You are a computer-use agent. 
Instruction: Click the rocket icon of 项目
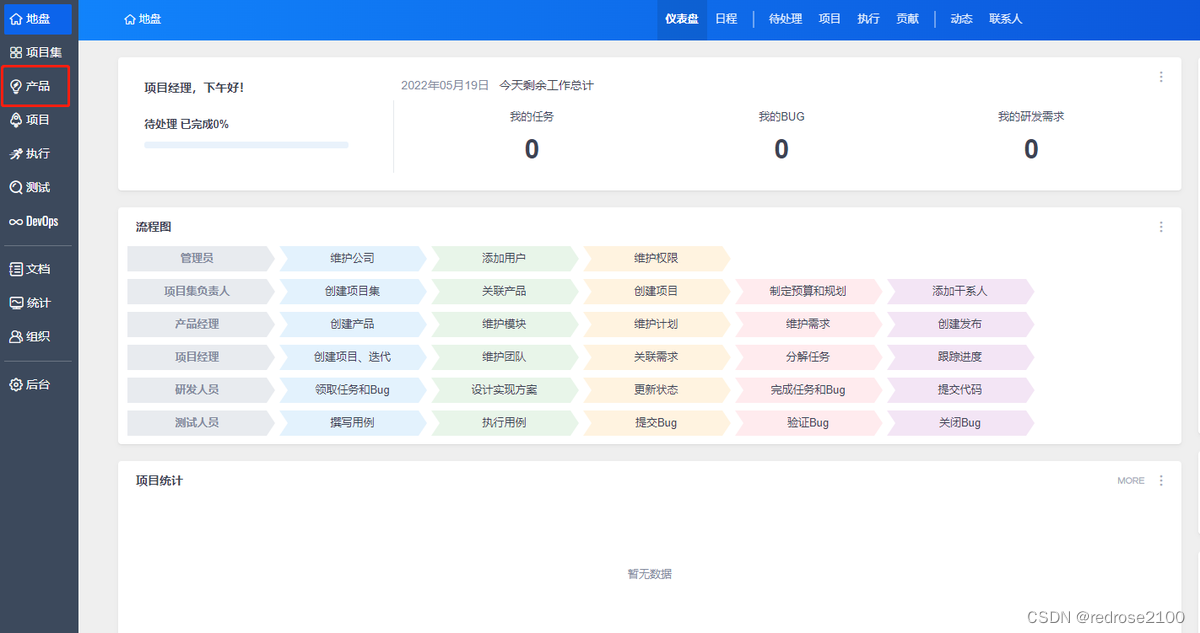[x=16, y=120]
